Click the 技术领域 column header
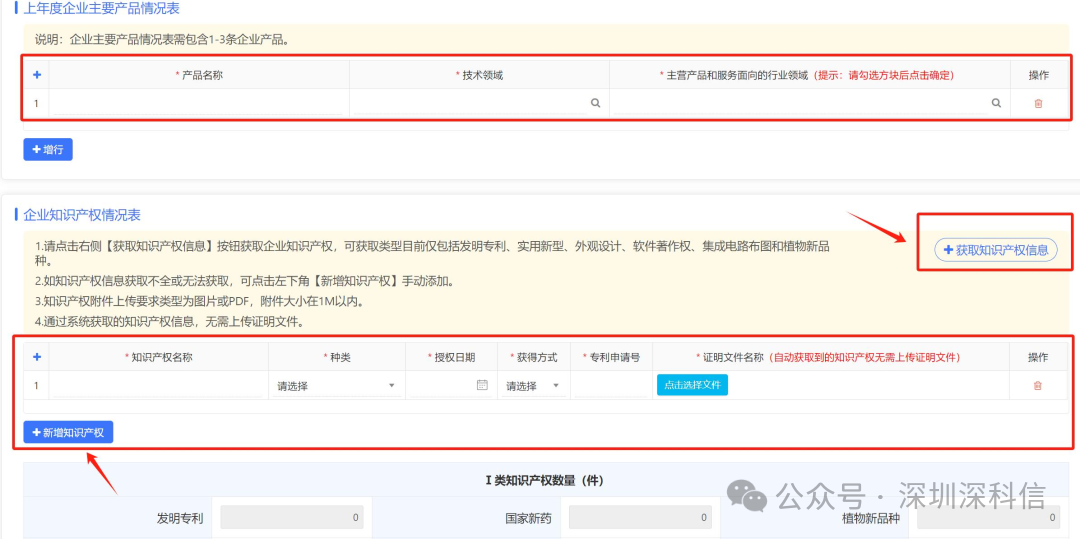1080x539 pixels. (x=479, y=75)
